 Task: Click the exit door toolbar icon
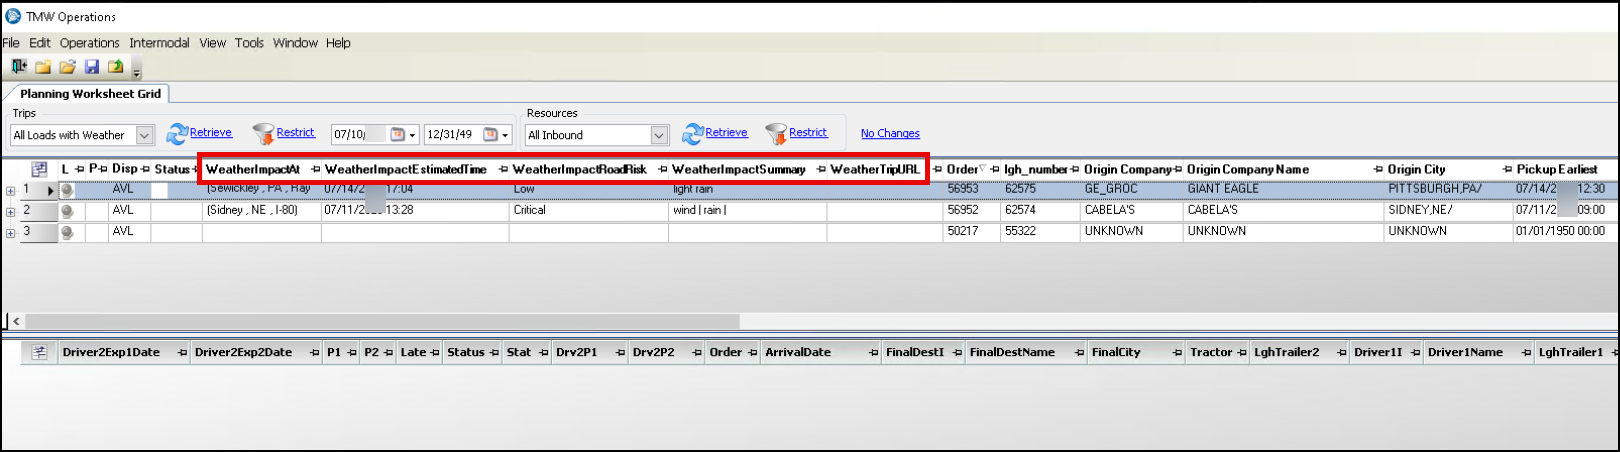pyautogui.click(x=19, y=67)
